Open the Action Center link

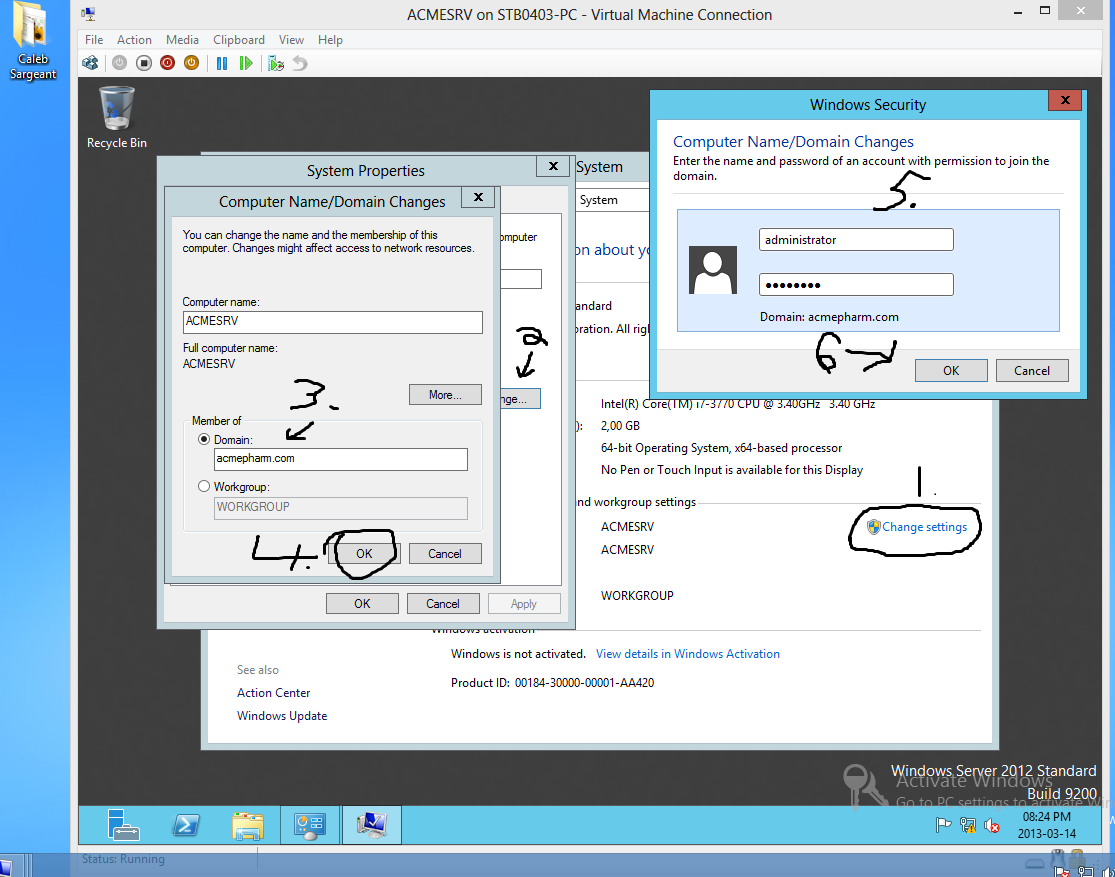(x=273, y=693)
